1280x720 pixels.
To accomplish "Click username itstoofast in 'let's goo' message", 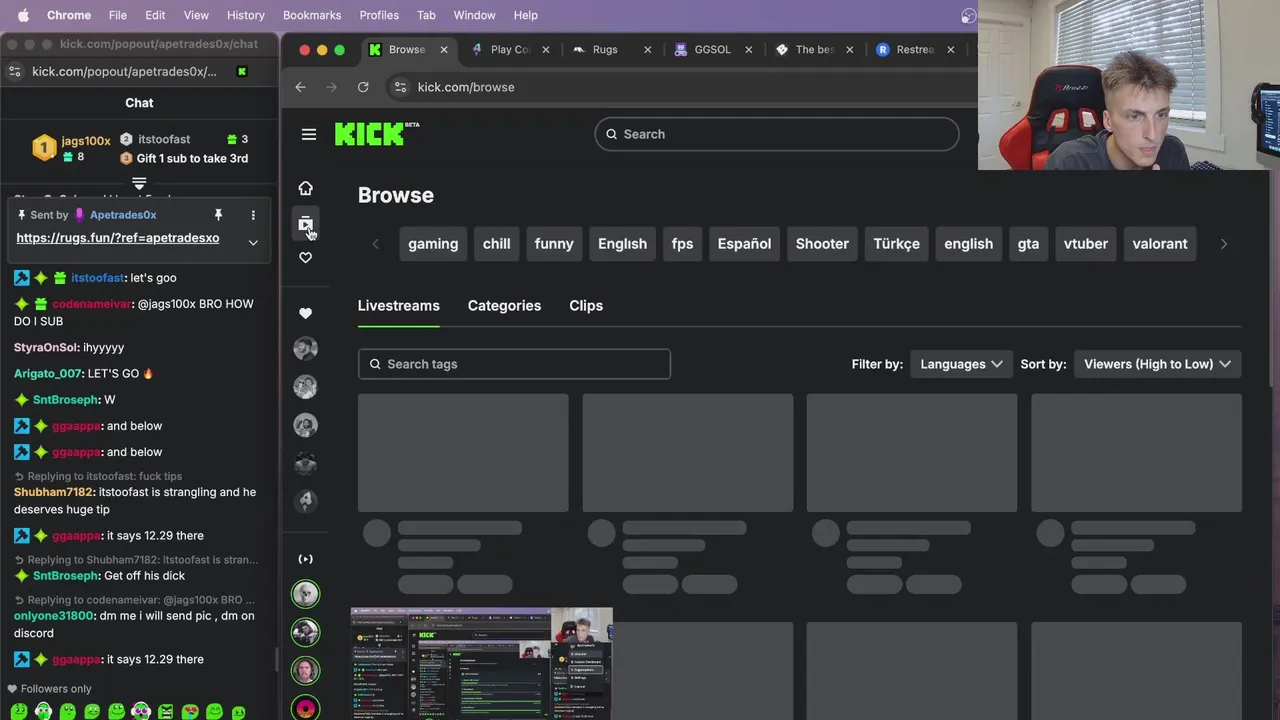I will click(x=98, y=278).
